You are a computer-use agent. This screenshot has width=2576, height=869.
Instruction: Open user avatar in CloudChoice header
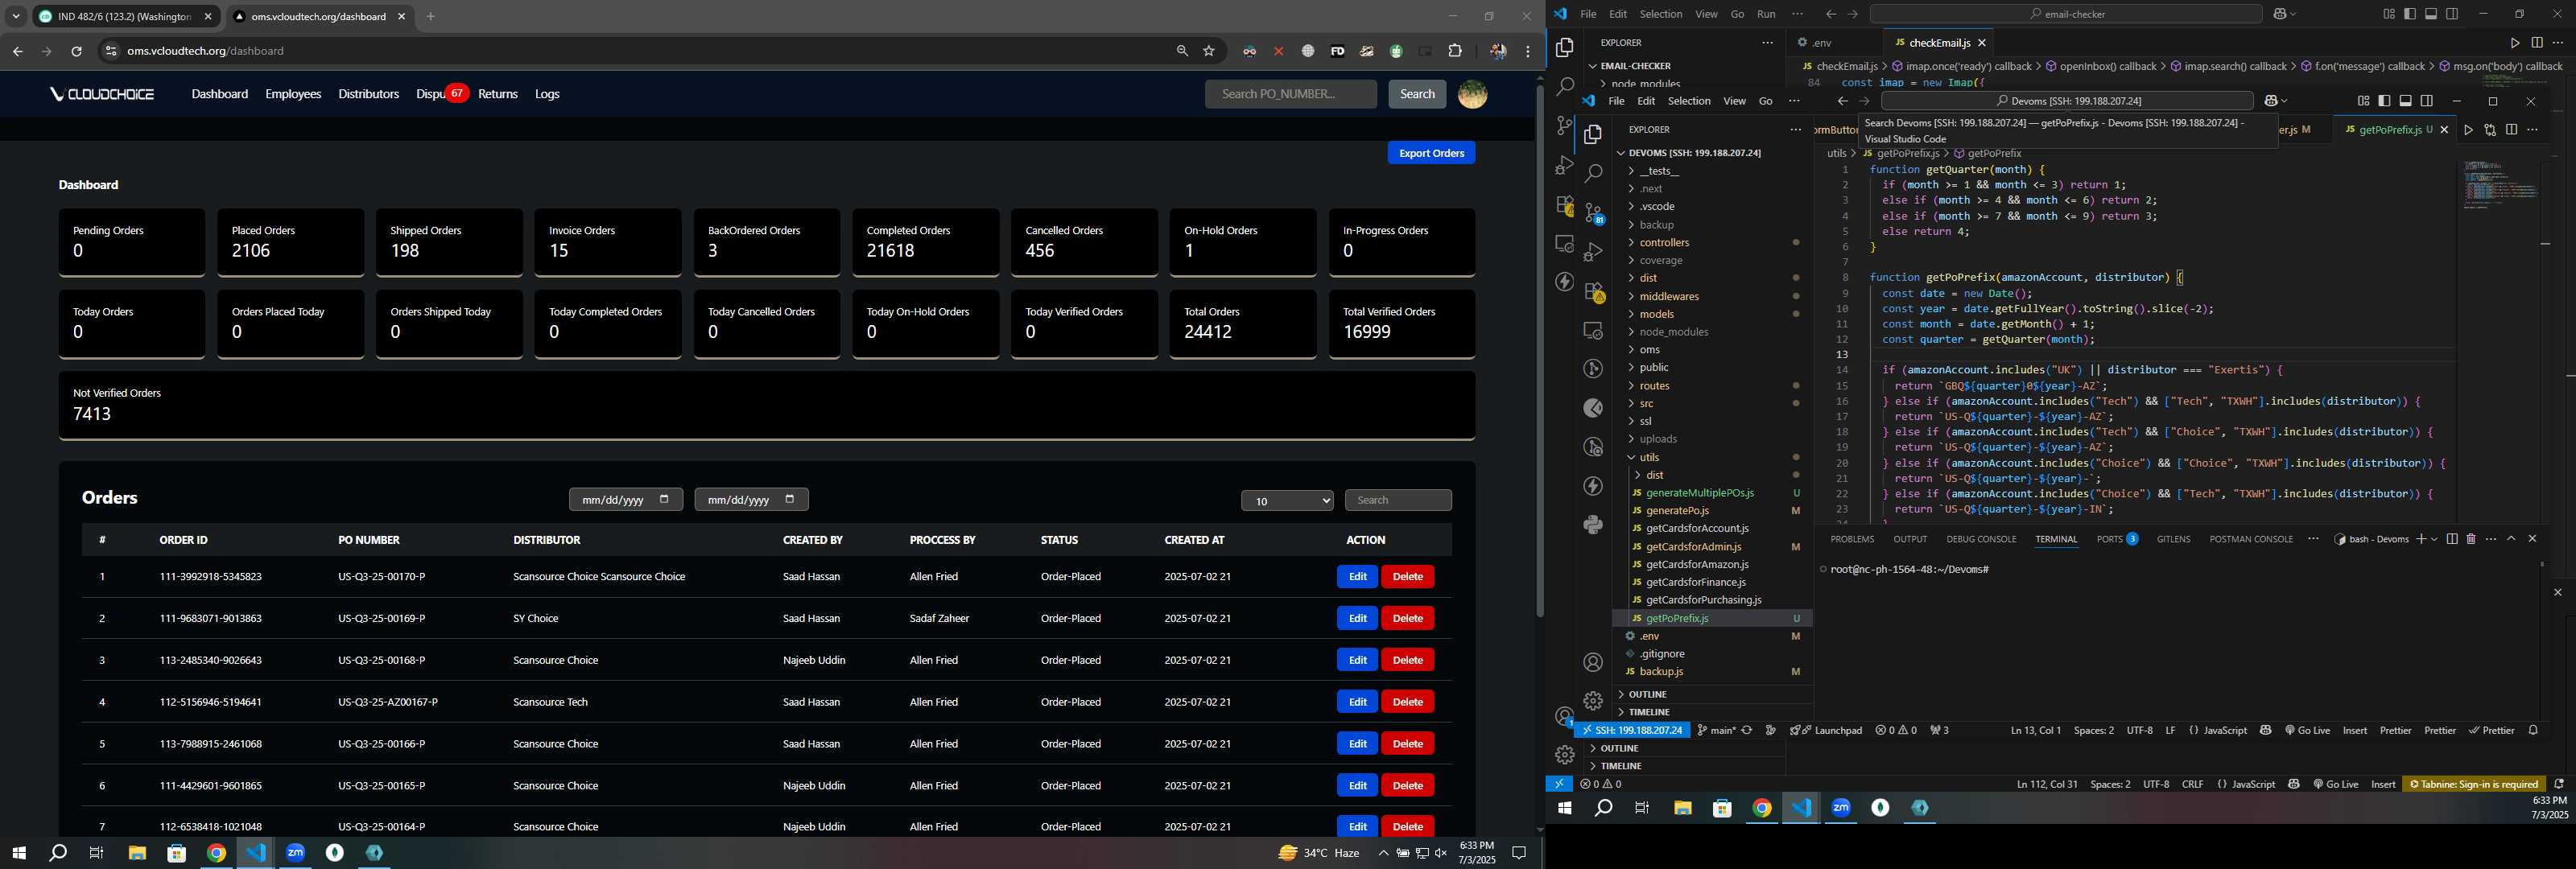(x=1472, y=94)
